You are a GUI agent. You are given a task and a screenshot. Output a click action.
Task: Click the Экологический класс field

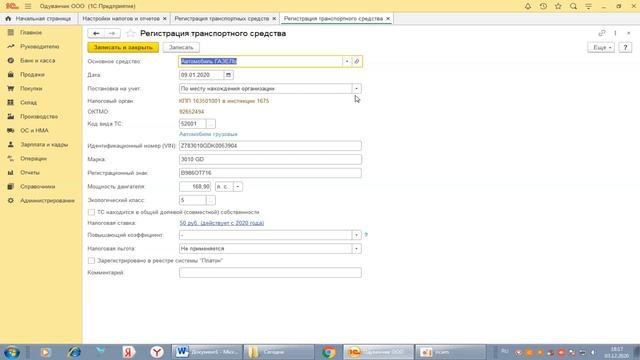click(x=192, y=200)
